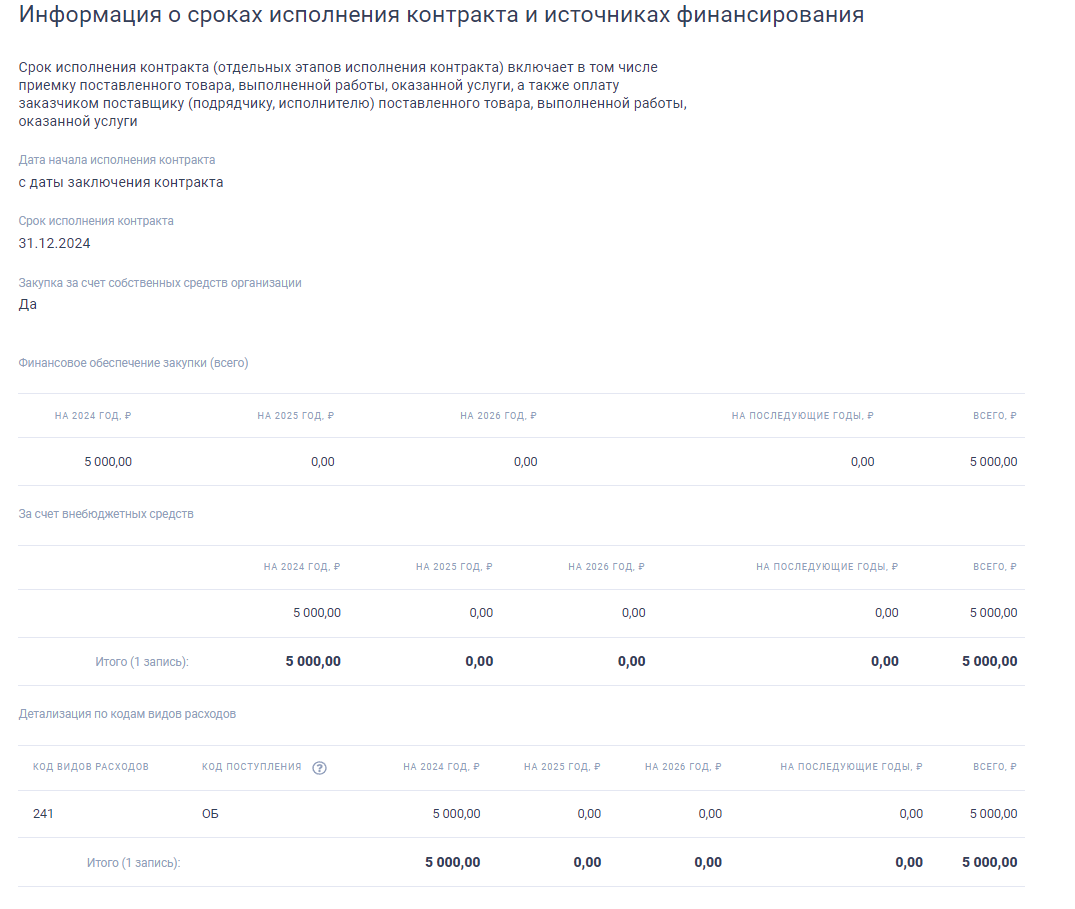Select value 'с даты заключения контракта'
The height and width of the screenshot is (909, 1075).
[121, 182]
